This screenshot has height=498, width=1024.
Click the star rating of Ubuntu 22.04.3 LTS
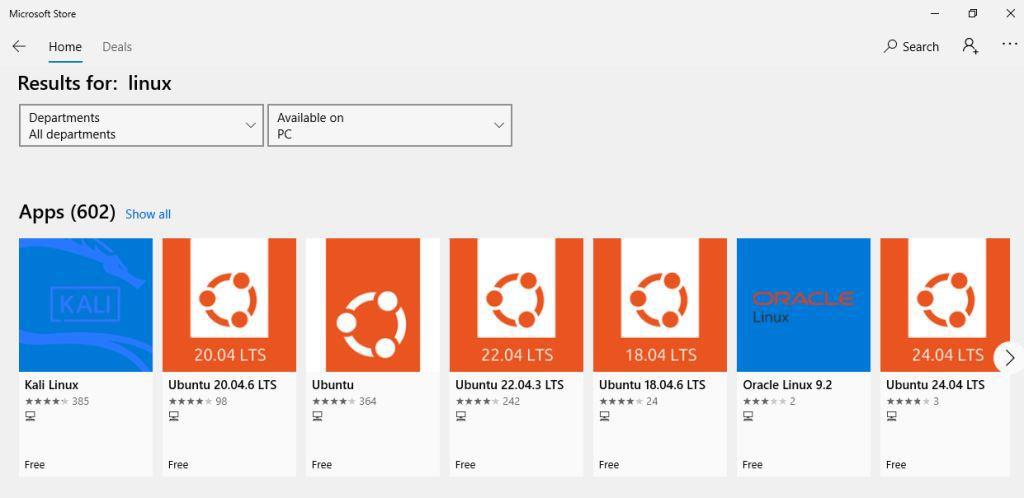477,401
